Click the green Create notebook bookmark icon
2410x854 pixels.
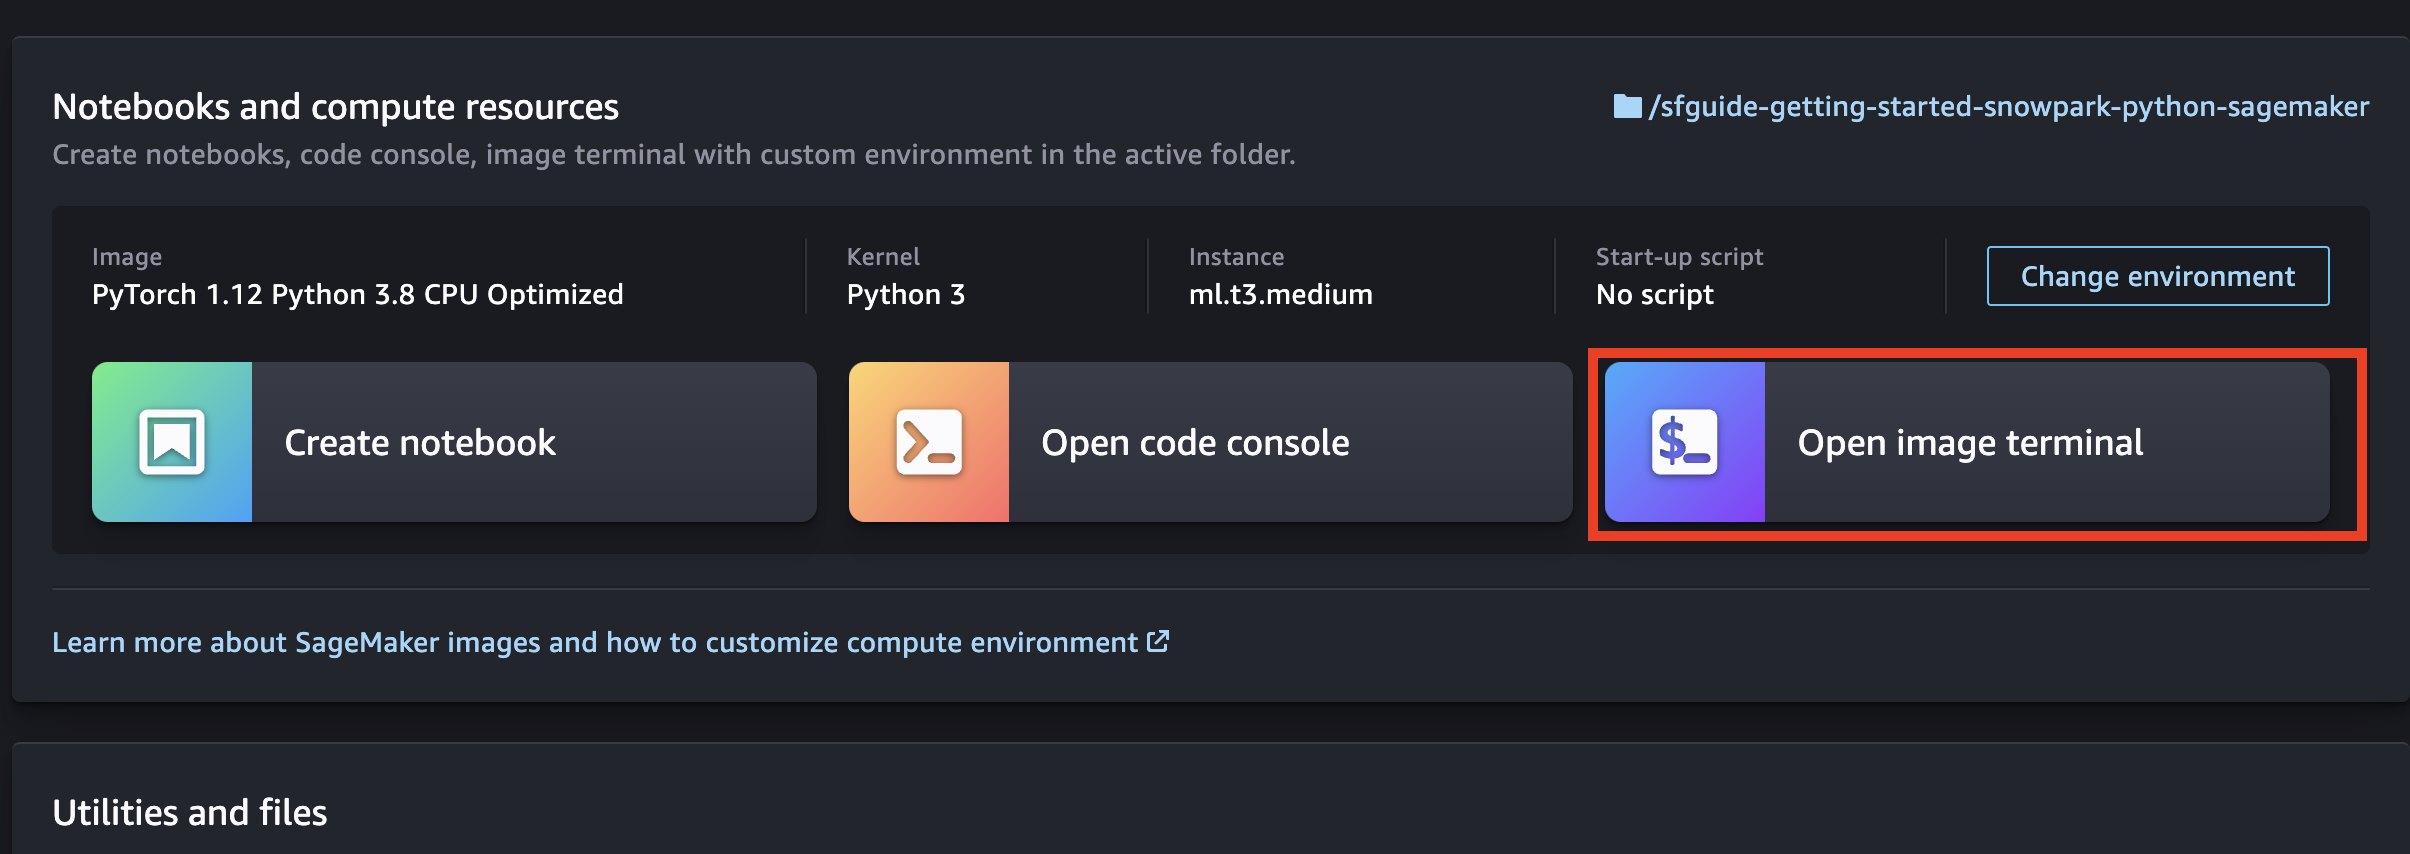[172, 442]
